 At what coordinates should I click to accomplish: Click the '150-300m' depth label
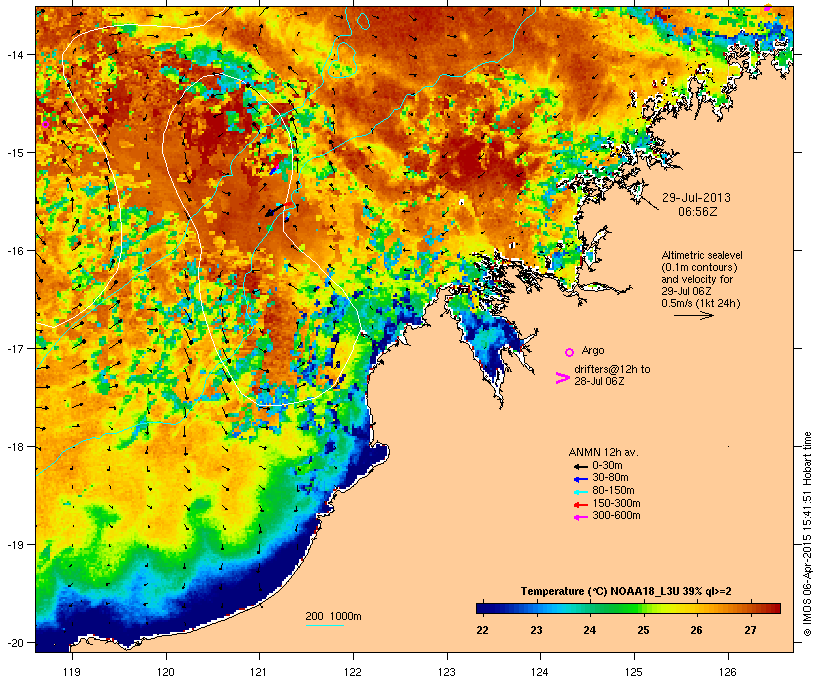click(616, 504)
